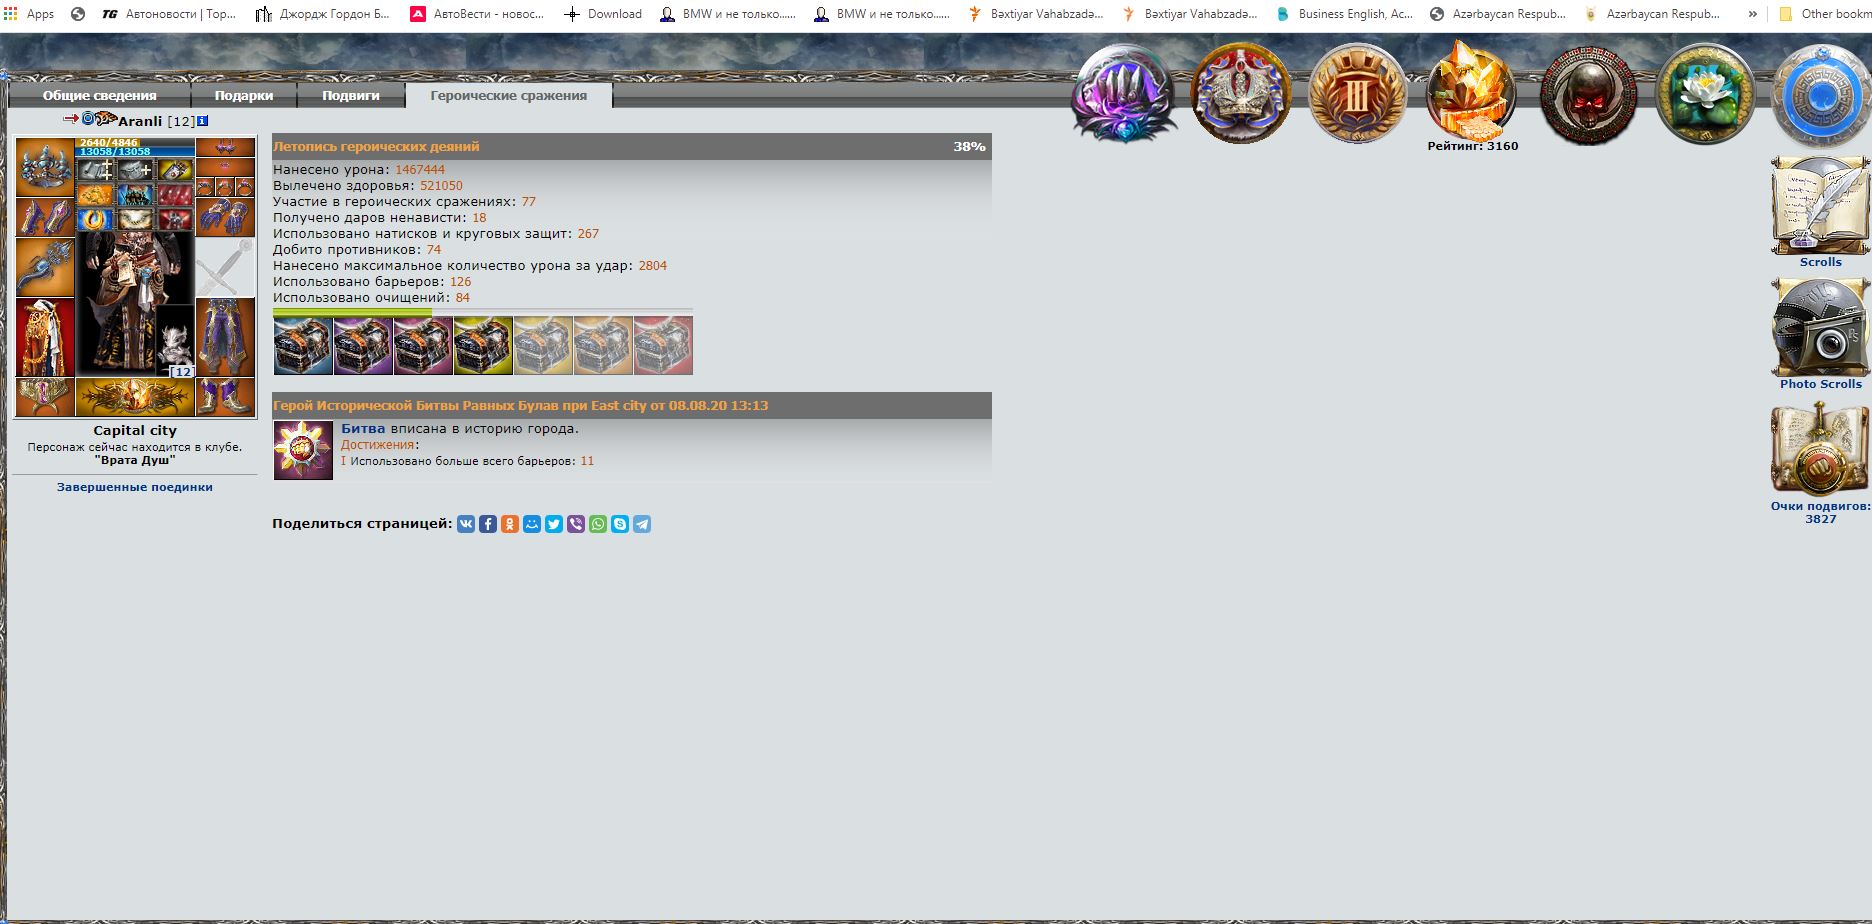Click the Рейтинг: 3160 label
The image size is (1872, 924).
click(x=1472, y=146)
